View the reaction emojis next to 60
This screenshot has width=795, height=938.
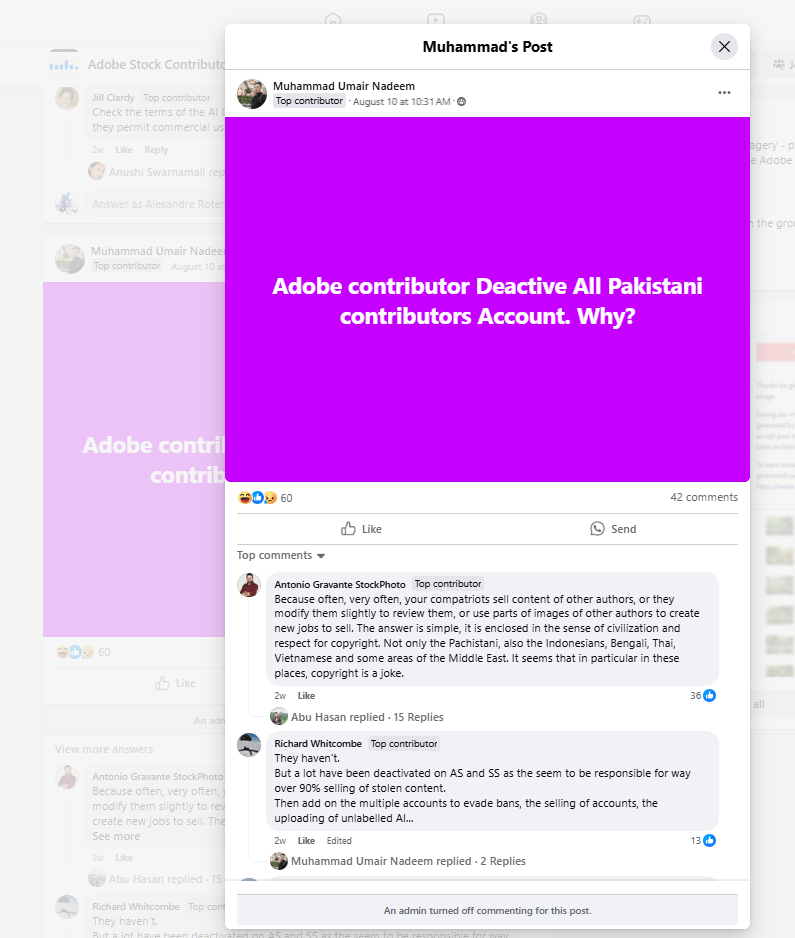tap(257, 498)
